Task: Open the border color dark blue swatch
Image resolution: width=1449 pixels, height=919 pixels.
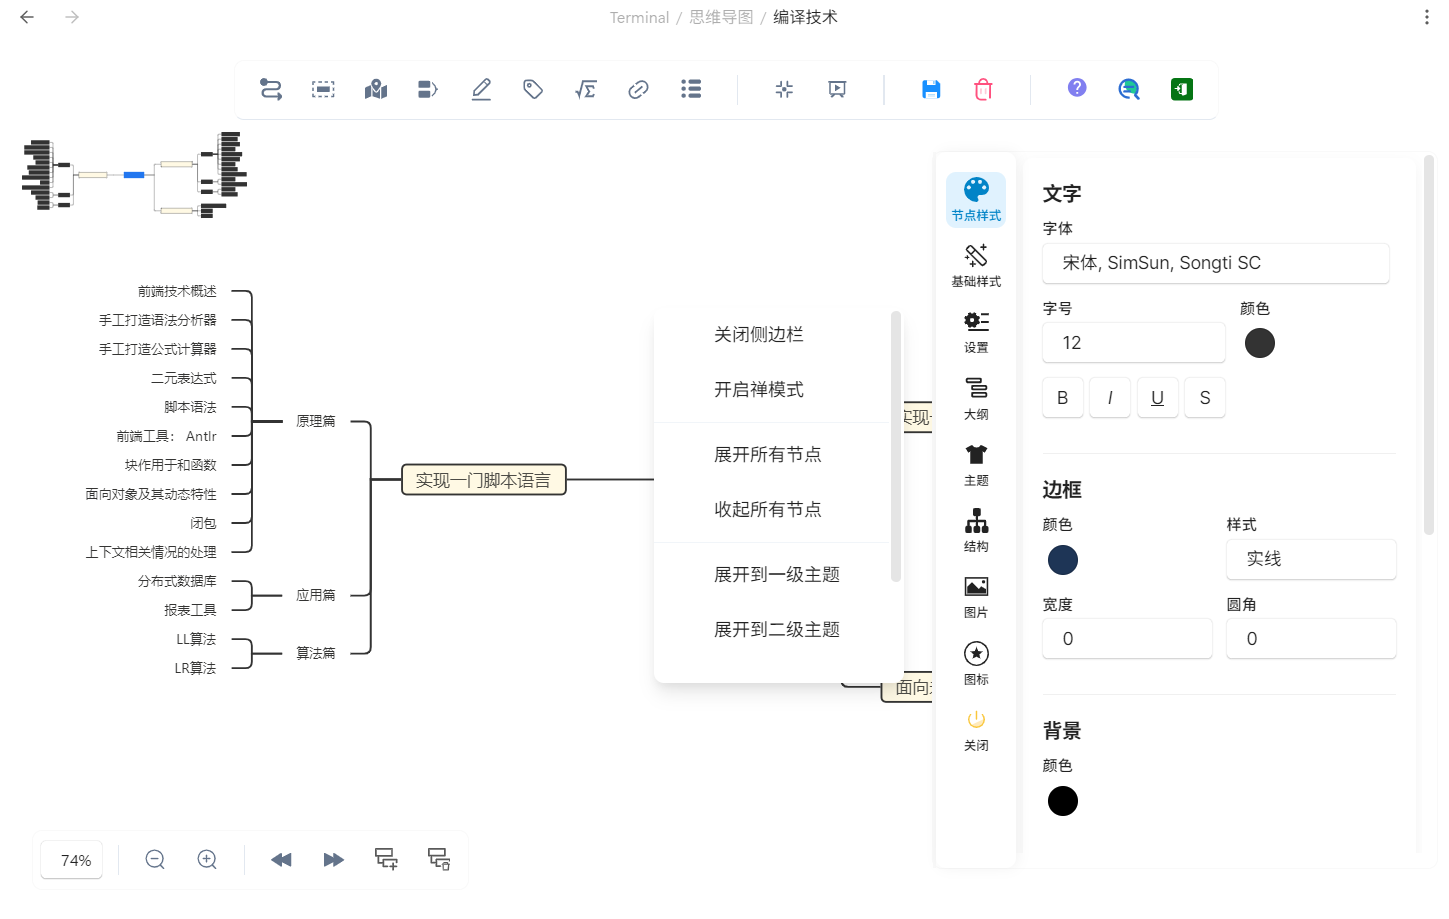Action: (x=1063, y=560)
